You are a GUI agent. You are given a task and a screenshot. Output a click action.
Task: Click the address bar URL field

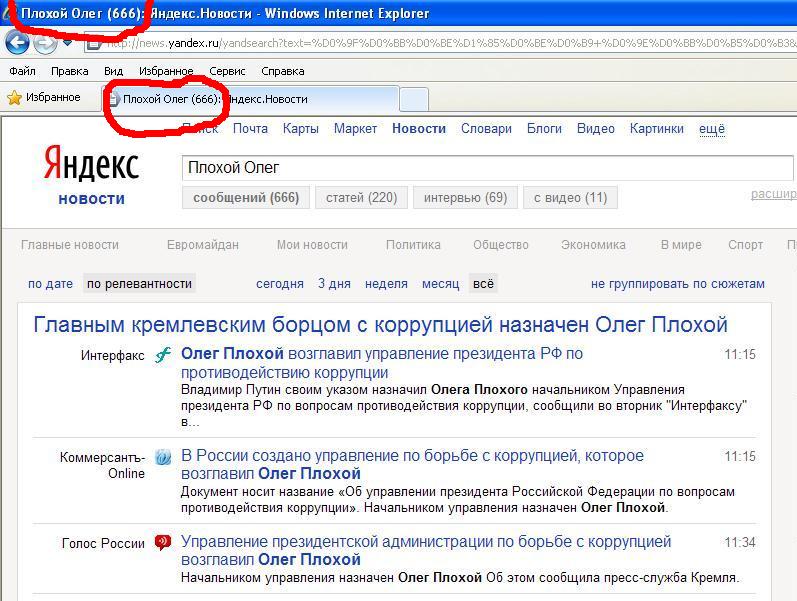pyautogui.click(x=440, y=43)
